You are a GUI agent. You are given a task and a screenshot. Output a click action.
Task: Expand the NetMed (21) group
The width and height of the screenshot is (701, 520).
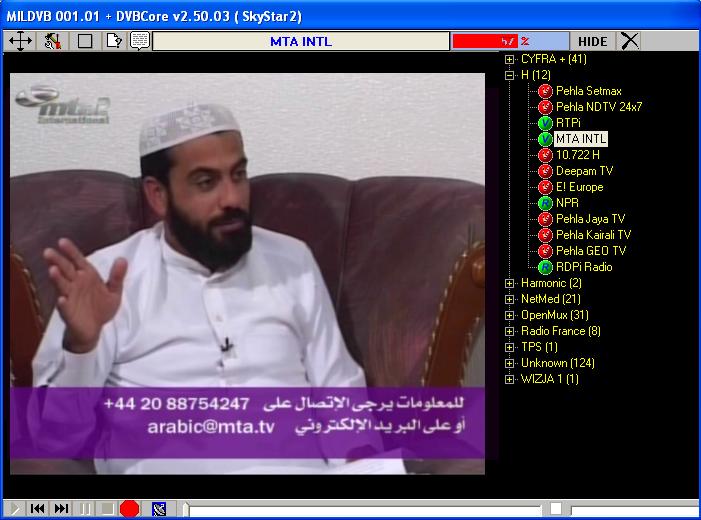pyautogui.click(x=509, y=299)
